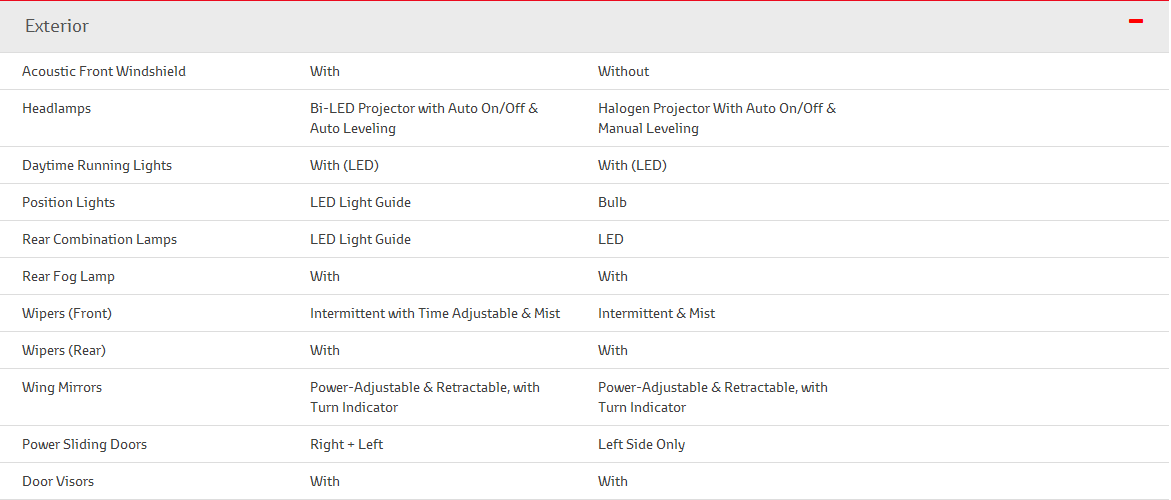The width and height of the screenshot is (1171, 500).
Task: Select the Bulb value for Position Lights
Action: click(612, 203)
